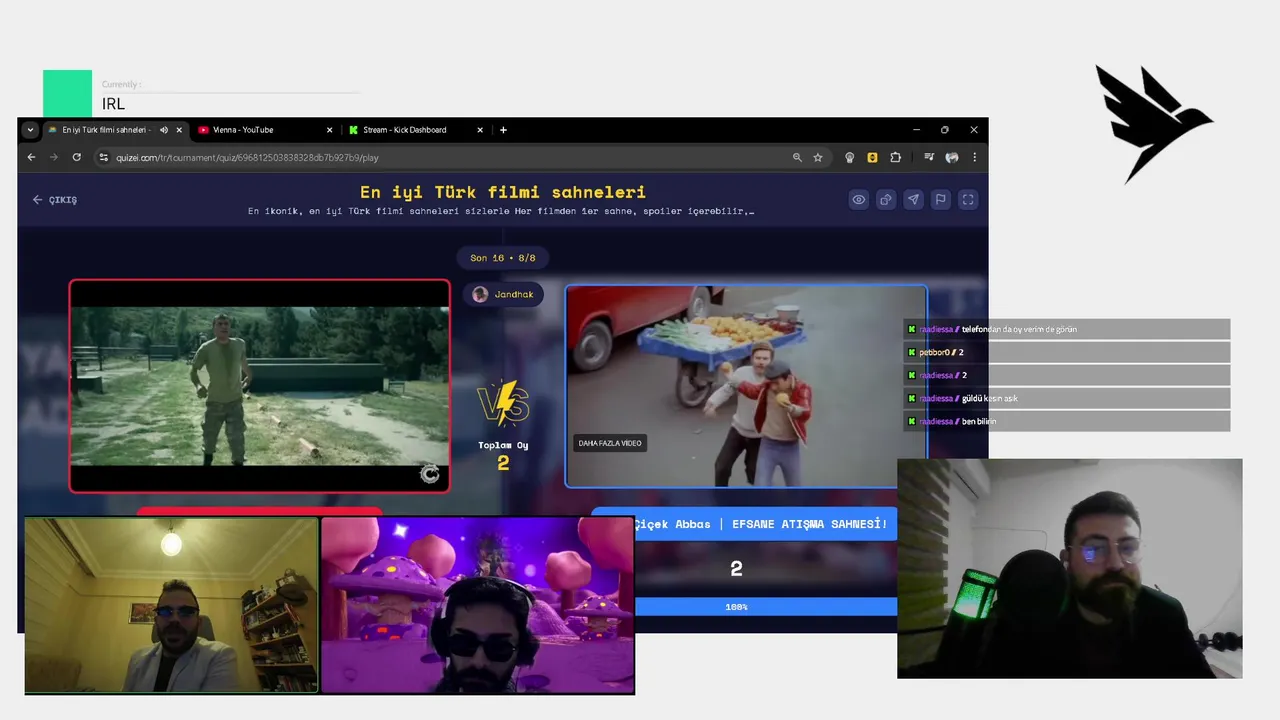Viewport: 1280px width, 720px height.
Task: Click the VS lightning bolt icon
Action: click(503, 403)
